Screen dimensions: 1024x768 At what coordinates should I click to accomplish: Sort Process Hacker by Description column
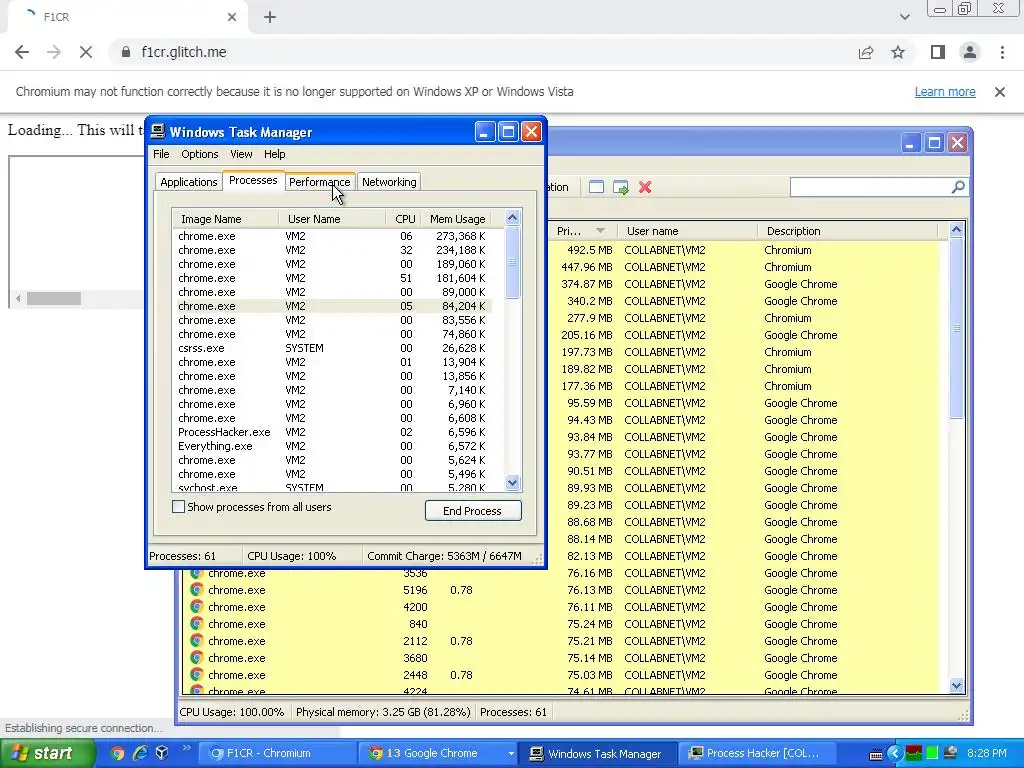pos(846,231)
